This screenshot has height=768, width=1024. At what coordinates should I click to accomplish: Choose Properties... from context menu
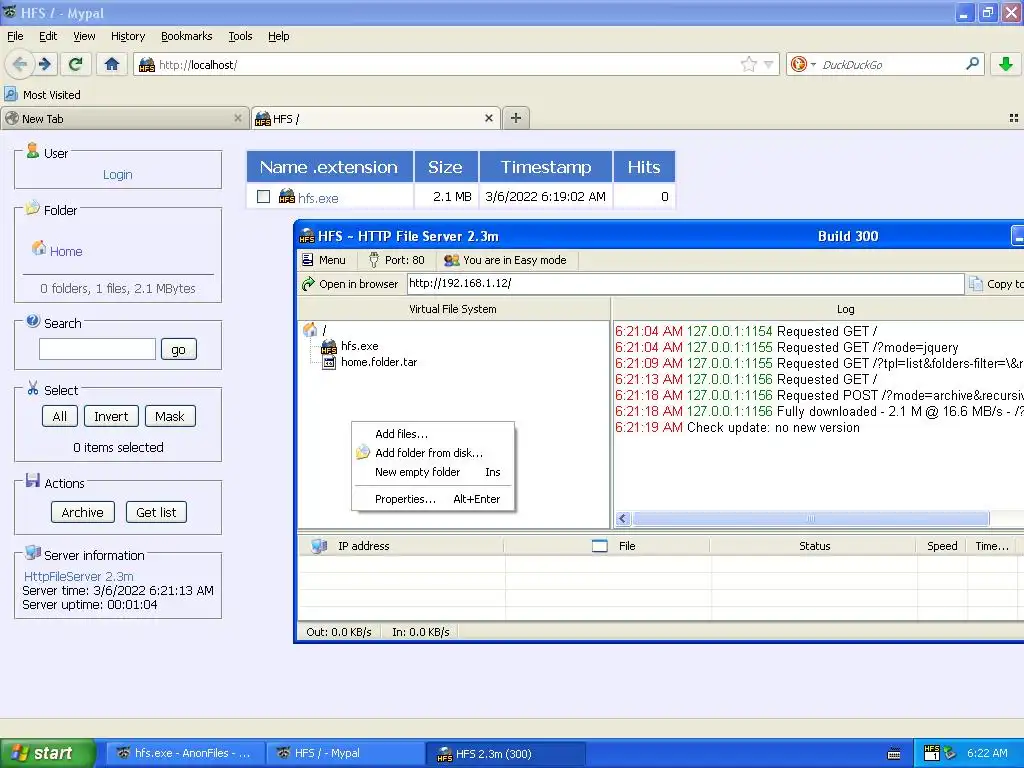coord(434,500)
